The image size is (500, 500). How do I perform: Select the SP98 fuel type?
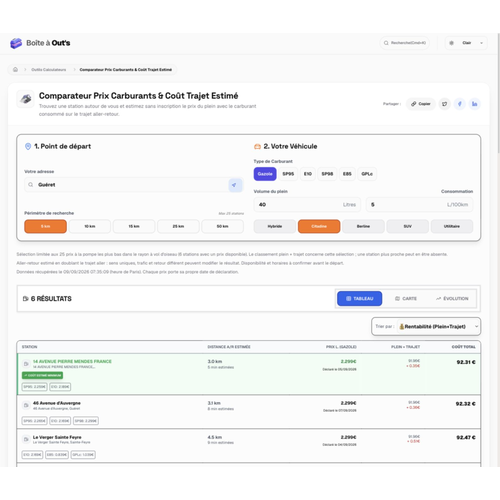tap(327, 174)
